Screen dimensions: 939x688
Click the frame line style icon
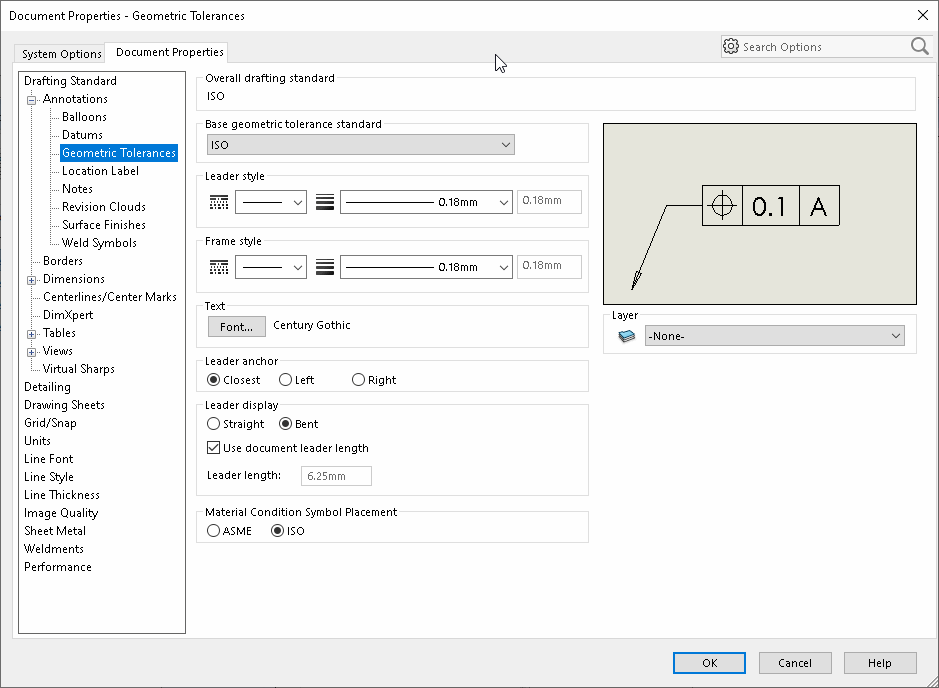pyautogui.click(x=219, y=267)
